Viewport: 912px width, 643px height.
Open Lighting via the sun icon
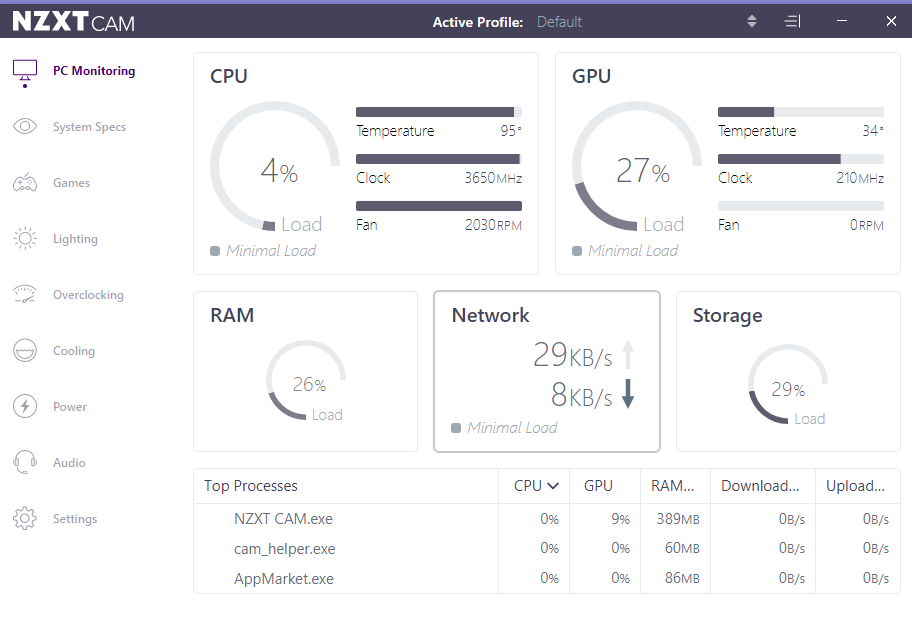tap(25, 239)
